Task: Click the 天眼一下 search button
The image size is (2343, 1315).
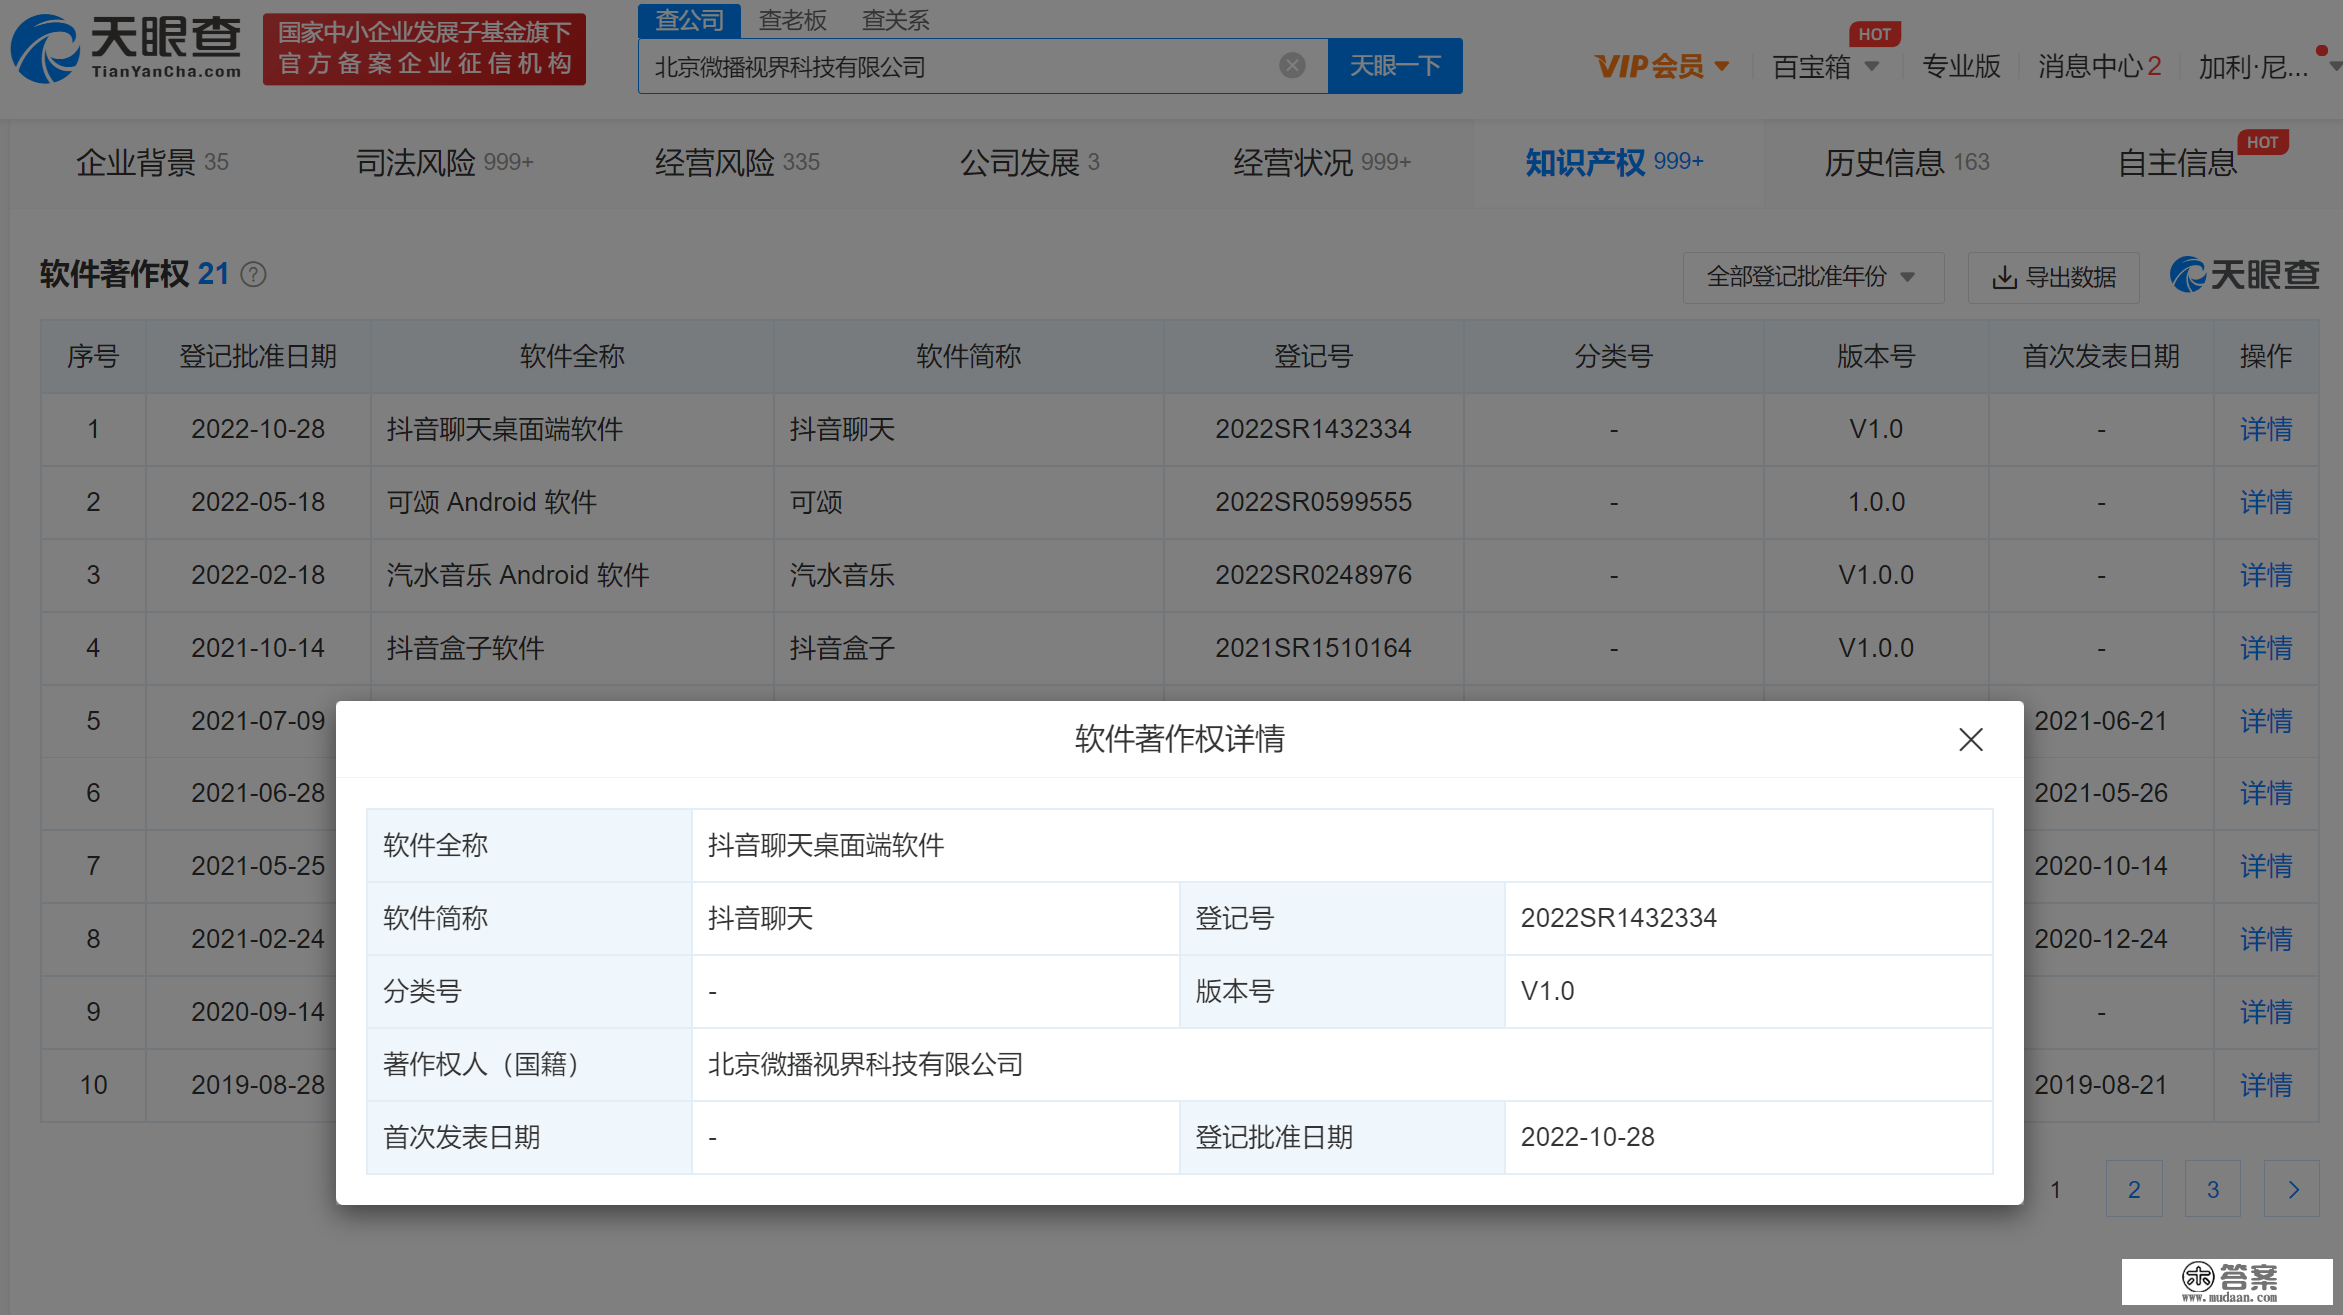Action: coord(1395,66)
